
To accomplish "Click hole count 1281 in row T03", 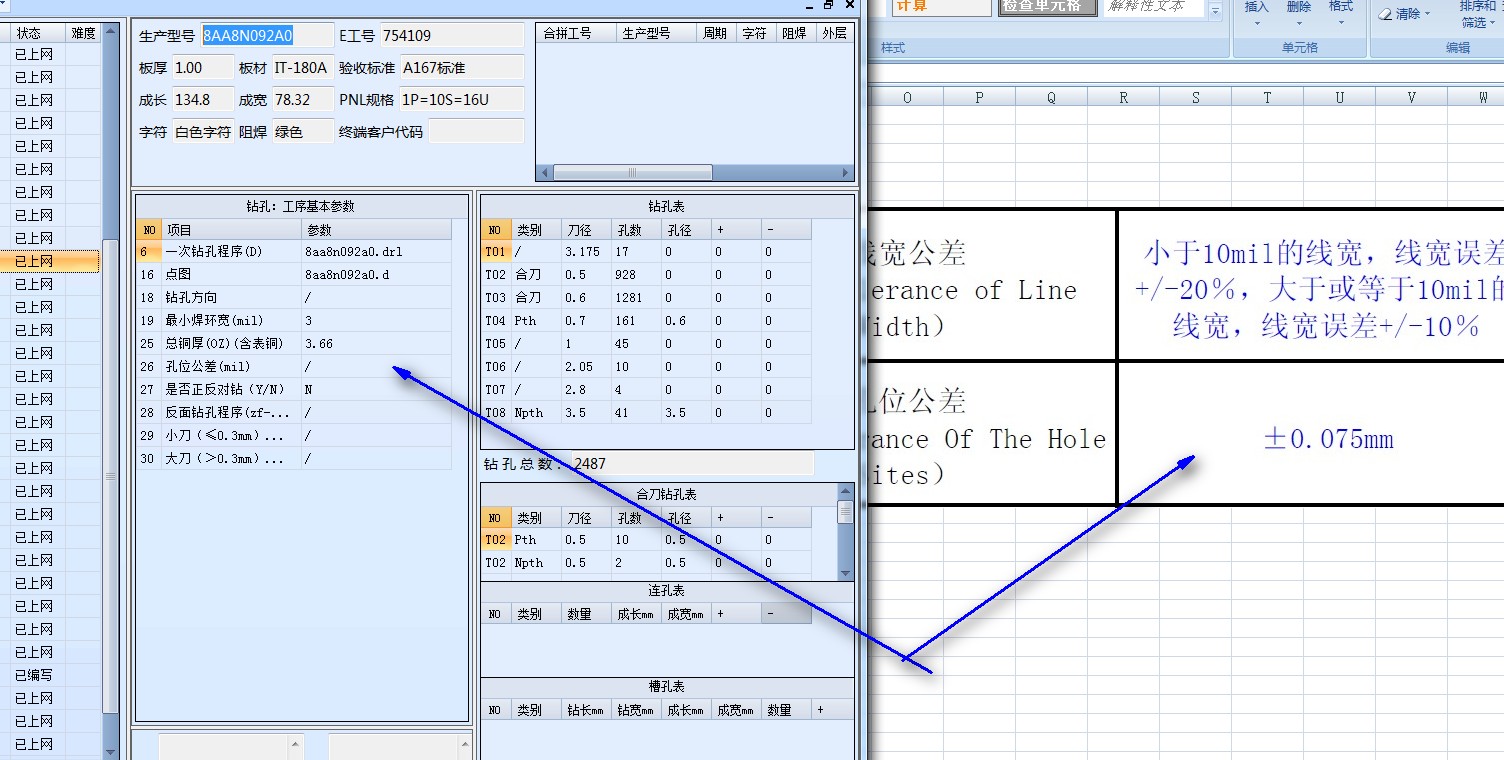I will [636, 297].
